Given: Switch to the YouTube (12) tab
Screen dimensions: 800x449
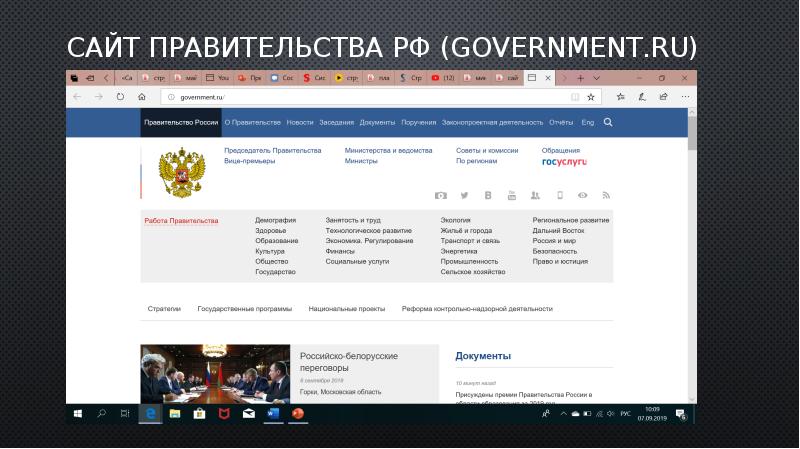Looking at the screenshot, I should tap(442, 78).
